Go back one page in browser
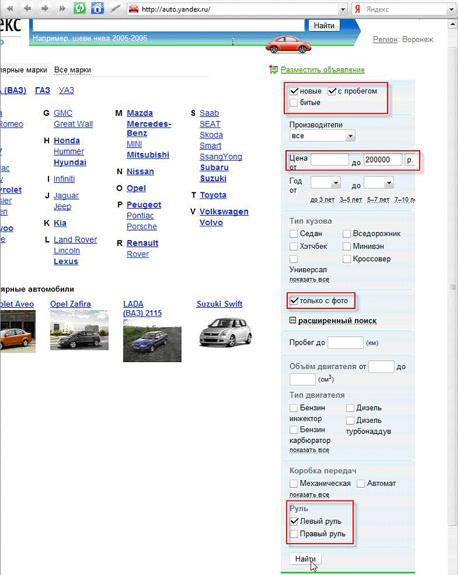Image resolution: width=458 pixels, height=575 pixels. 28,8
